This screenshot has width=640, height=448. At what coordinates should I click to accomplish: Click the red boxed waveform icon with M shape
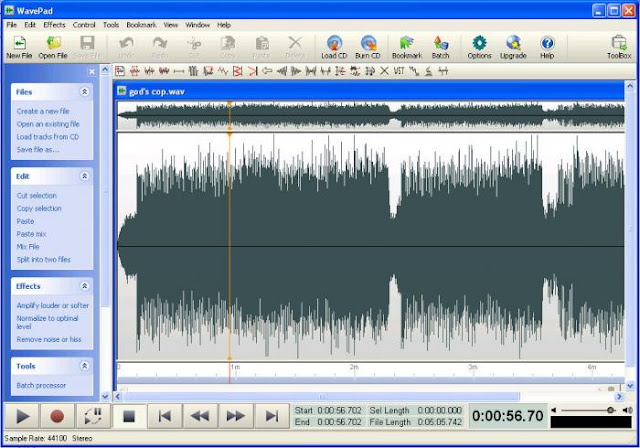click(x=238, y=71)
